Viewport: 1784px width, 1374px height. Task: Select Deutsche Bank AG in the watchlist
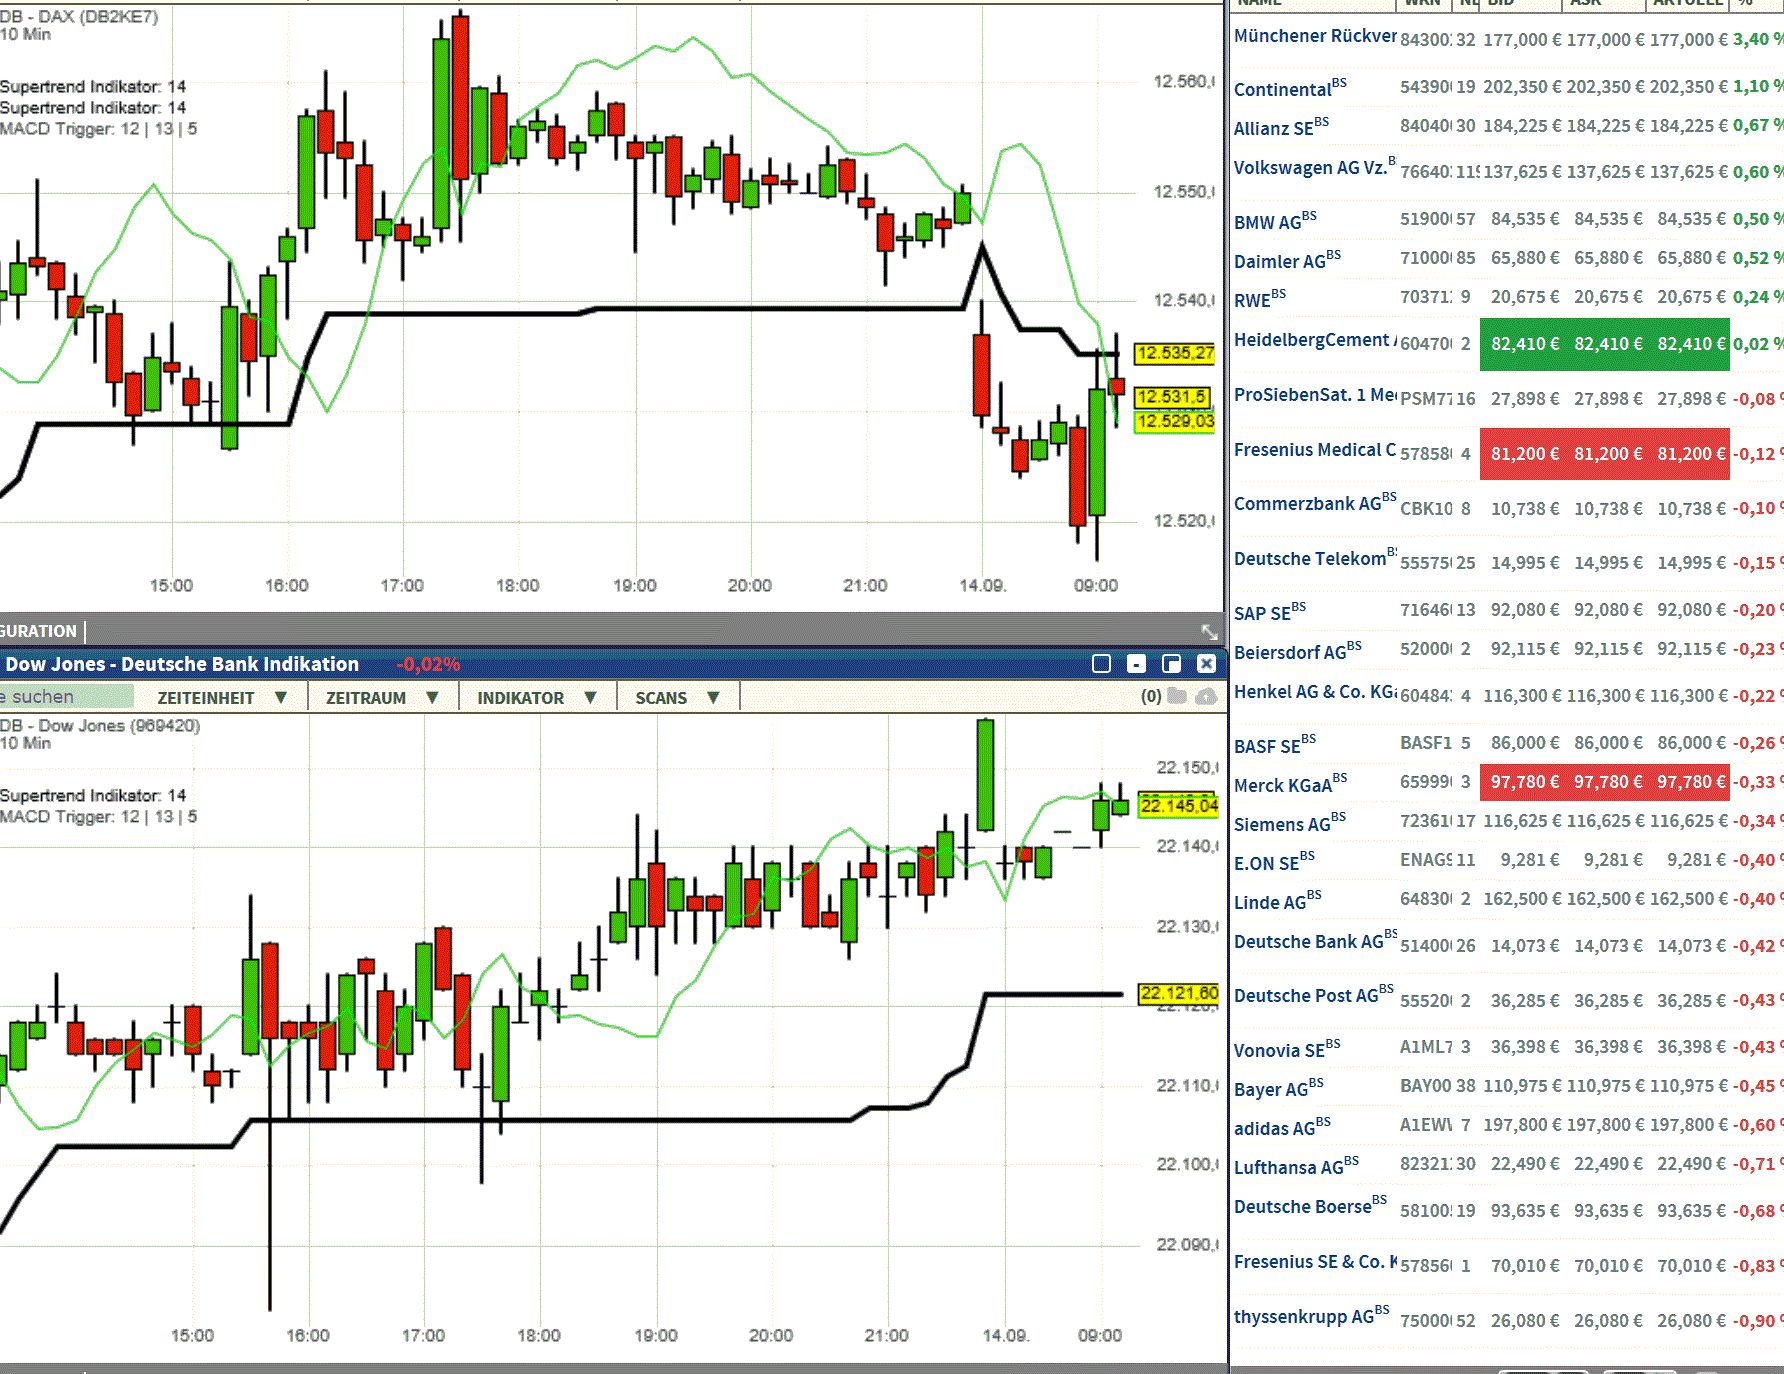(1310, 941)
